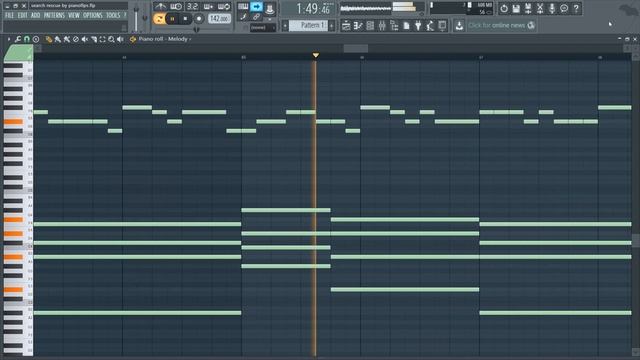Open the piano roll wrench tools menu
The width and height of the screenshot is (640, 360).
(x=18, y=39)
